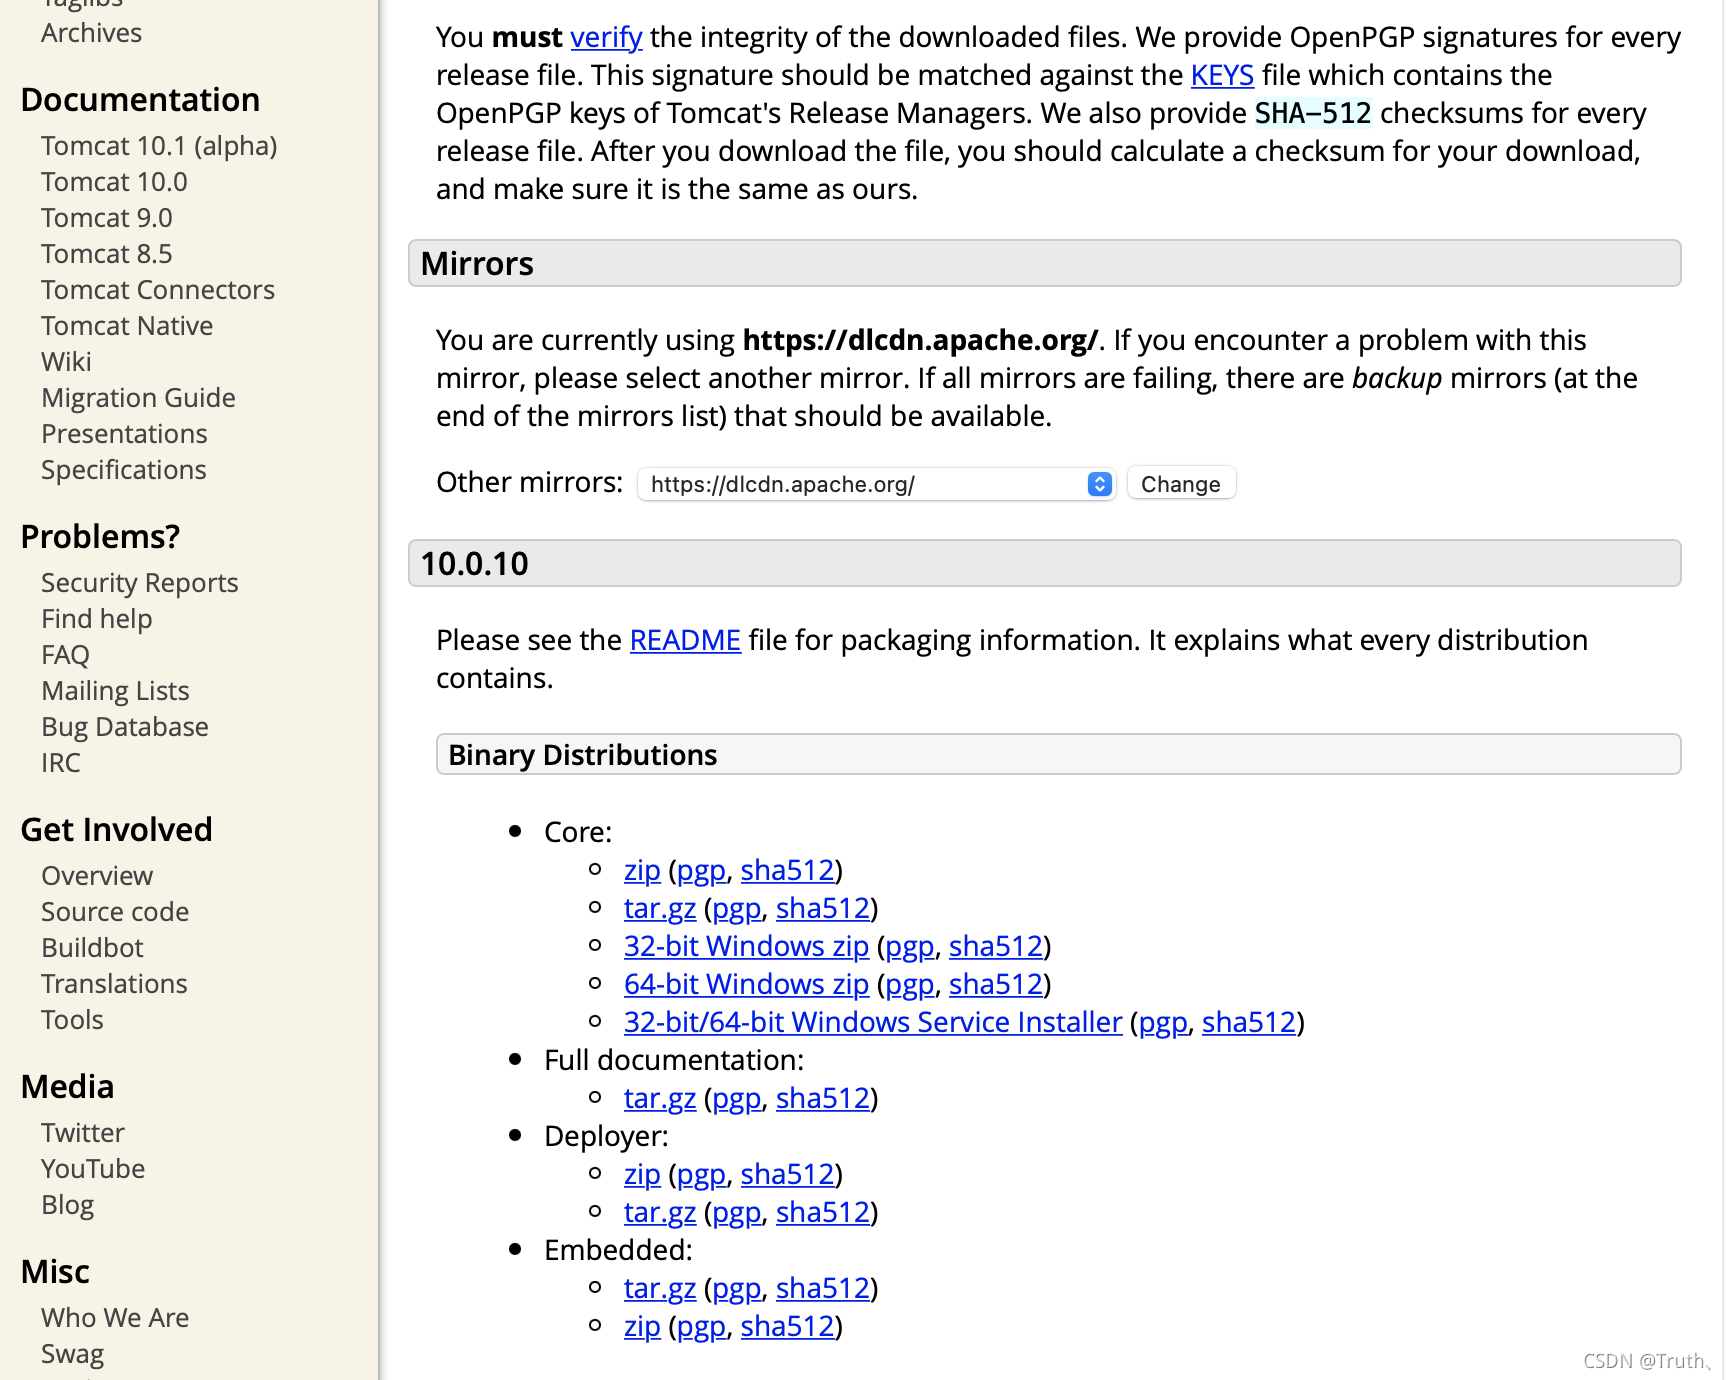Open Tomcat 9.0 documentation
Viewport: 1726px width, 1380px height.
pos(107,218)
